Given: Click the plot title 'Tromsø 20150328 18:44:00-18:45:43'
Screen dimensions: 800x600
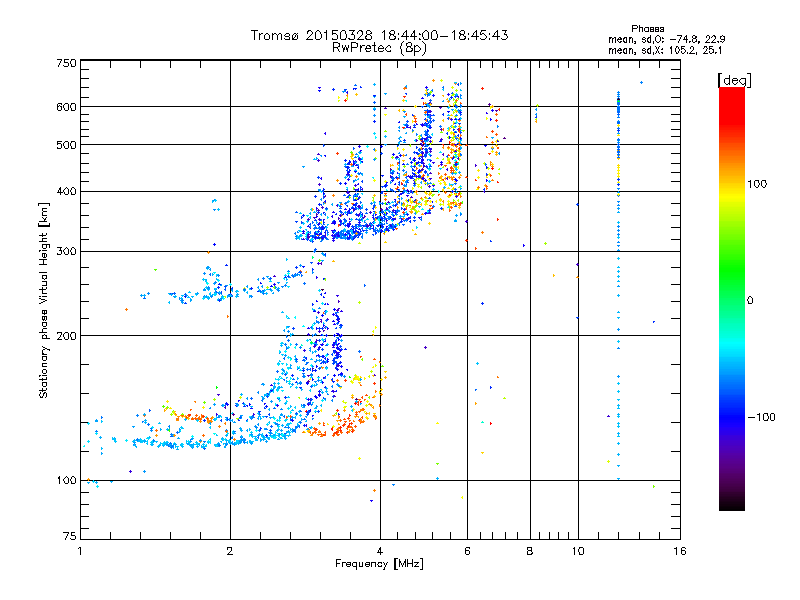Looking at the screenshot, I should click(x=379, y=35).
